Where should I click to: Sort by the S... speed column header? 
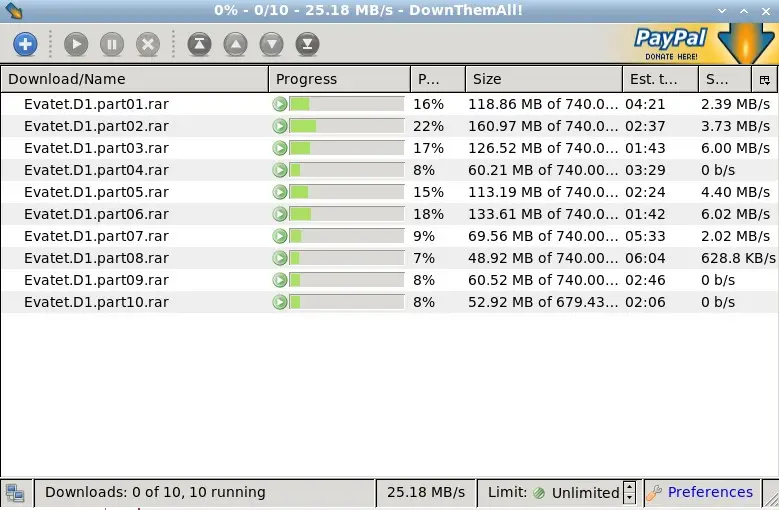coord(724,79)
